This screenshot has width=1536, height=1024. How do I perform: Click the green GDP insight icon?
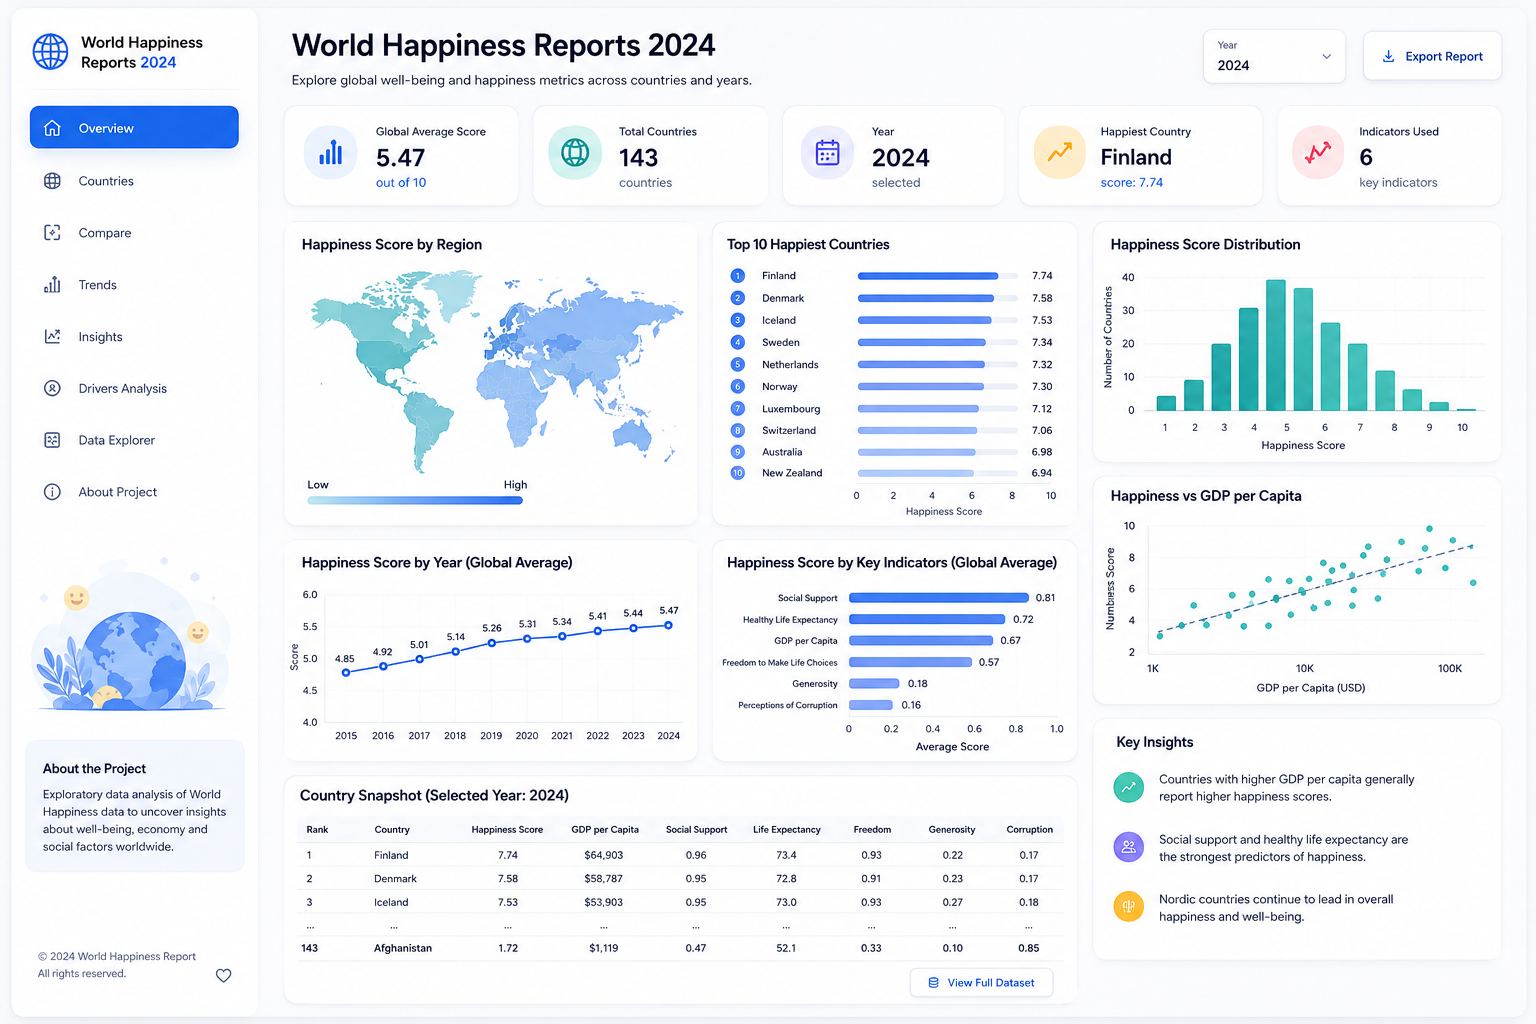pos(1128,787)
